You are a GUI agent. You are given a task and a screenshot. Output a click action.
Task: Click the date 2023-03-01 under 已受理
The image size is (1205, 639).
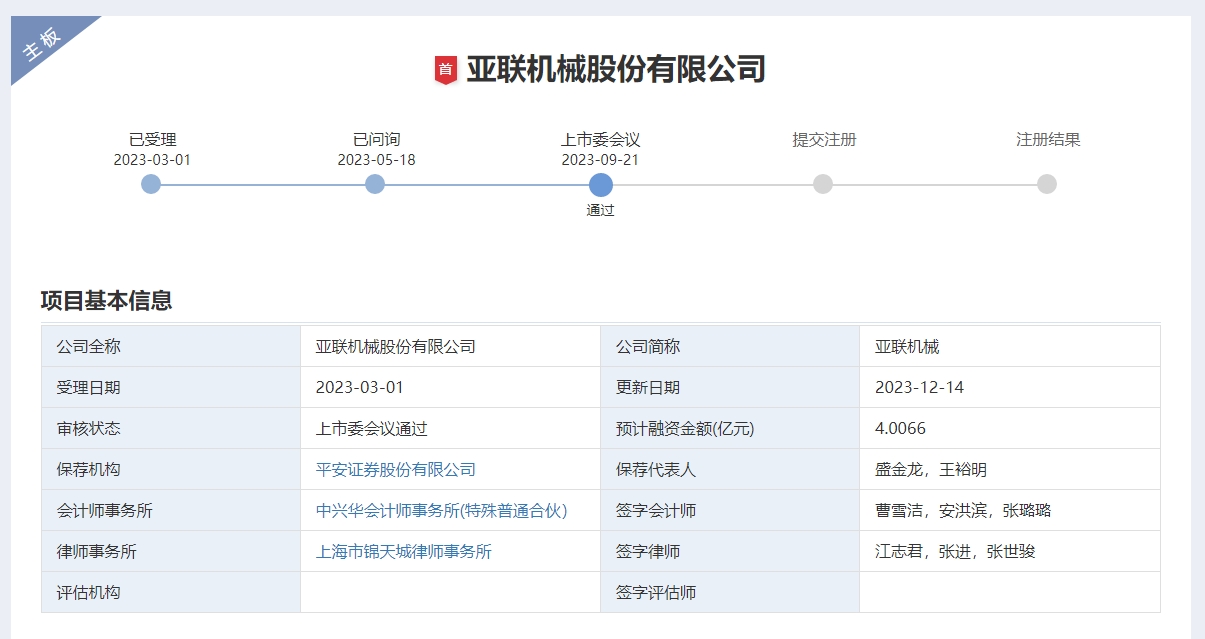[152, 160]
